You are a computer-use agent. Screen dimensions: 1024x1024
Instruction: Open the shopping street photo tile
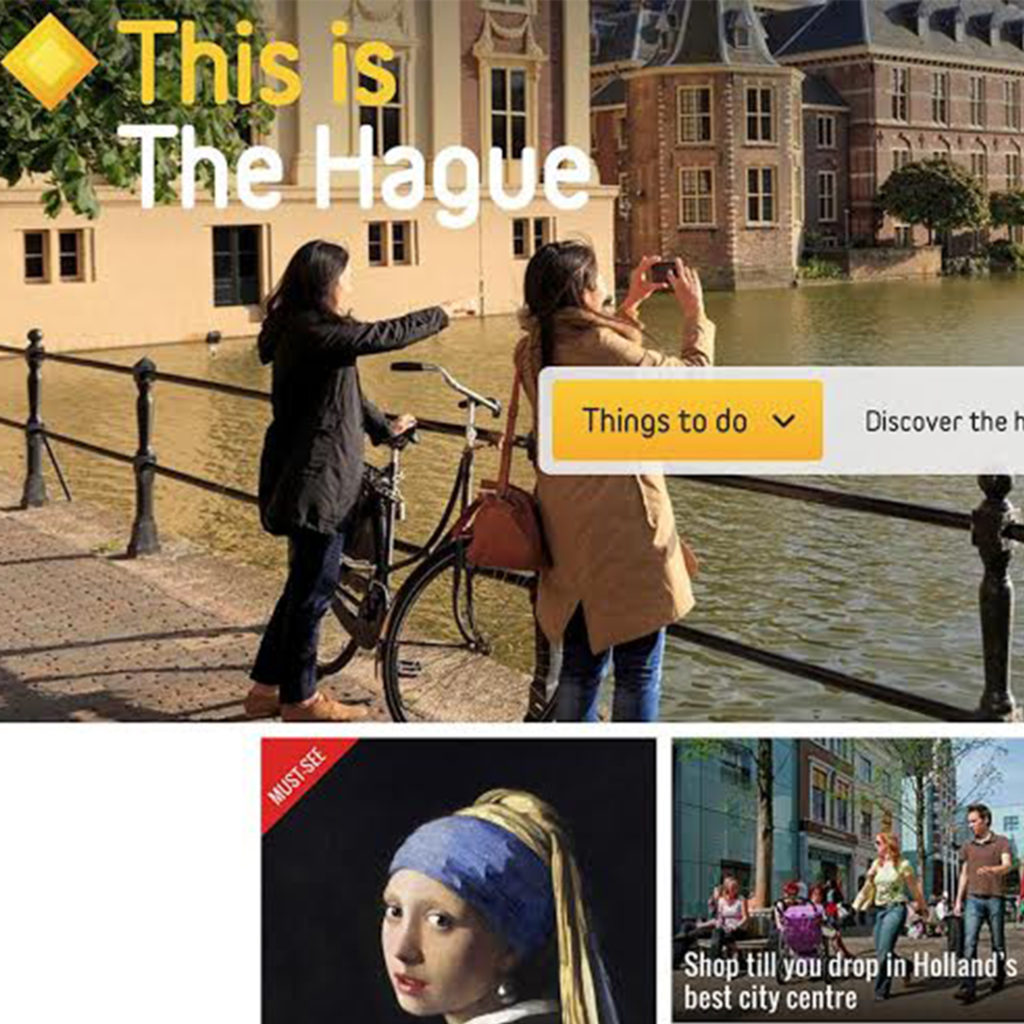click(x=848, y=881)
